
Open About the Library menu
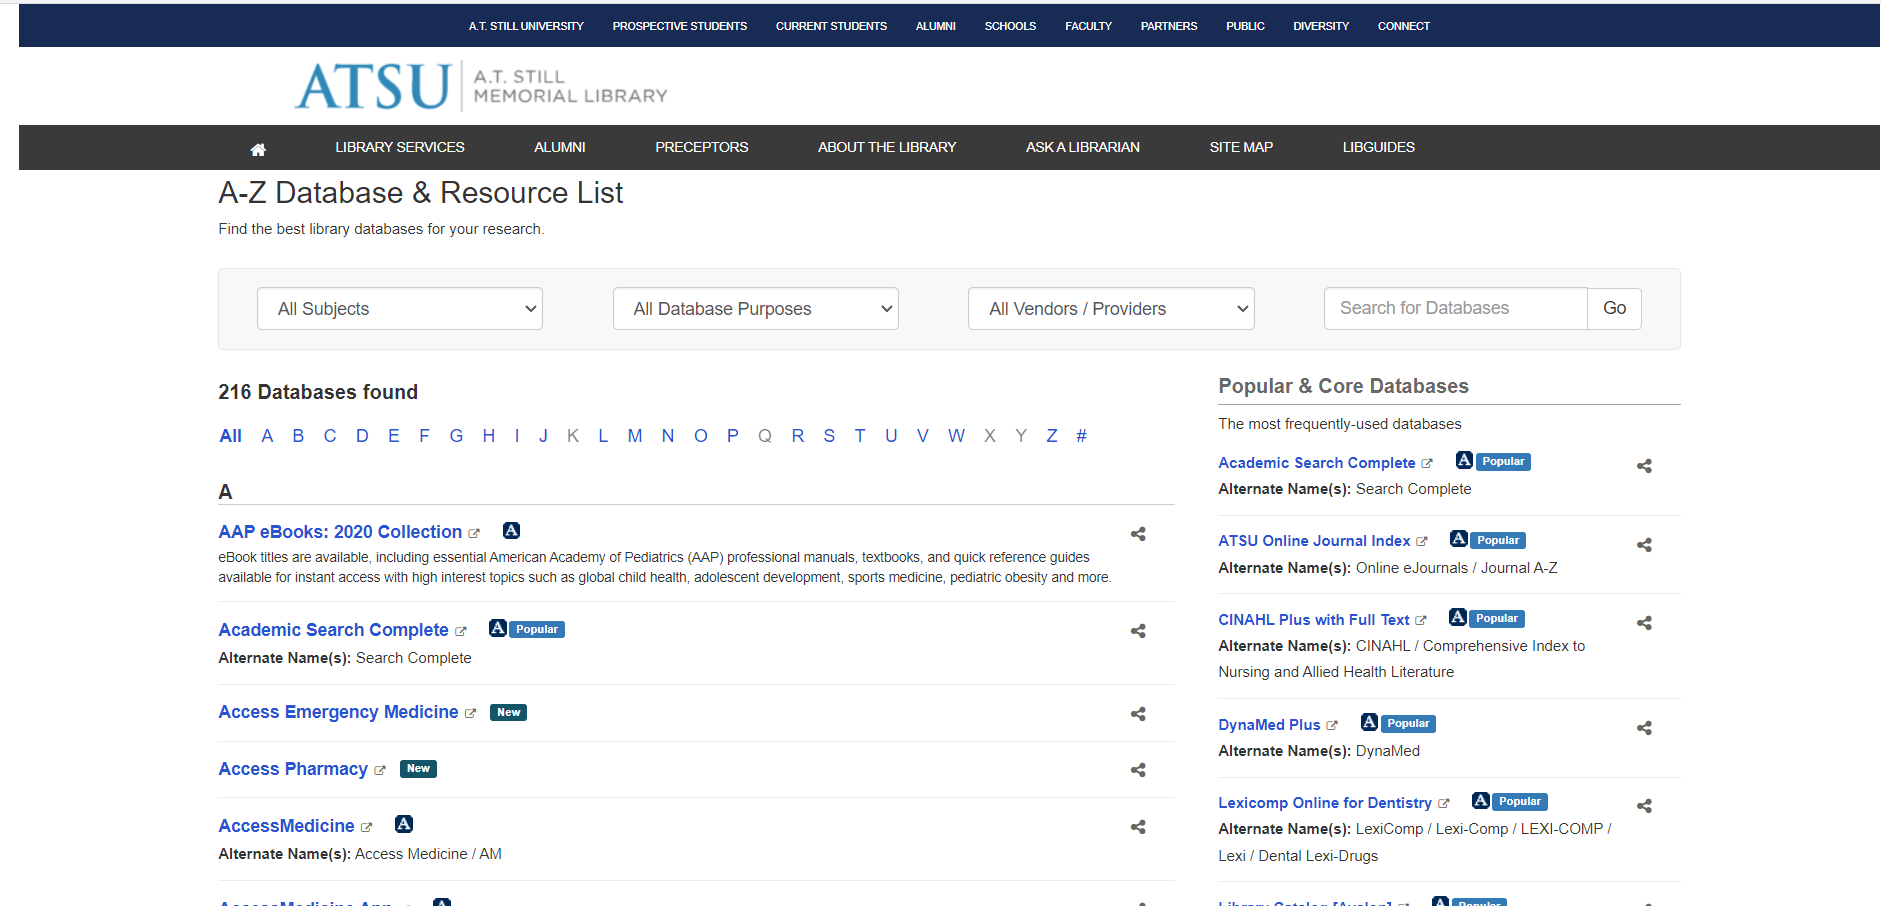(887, 147)
